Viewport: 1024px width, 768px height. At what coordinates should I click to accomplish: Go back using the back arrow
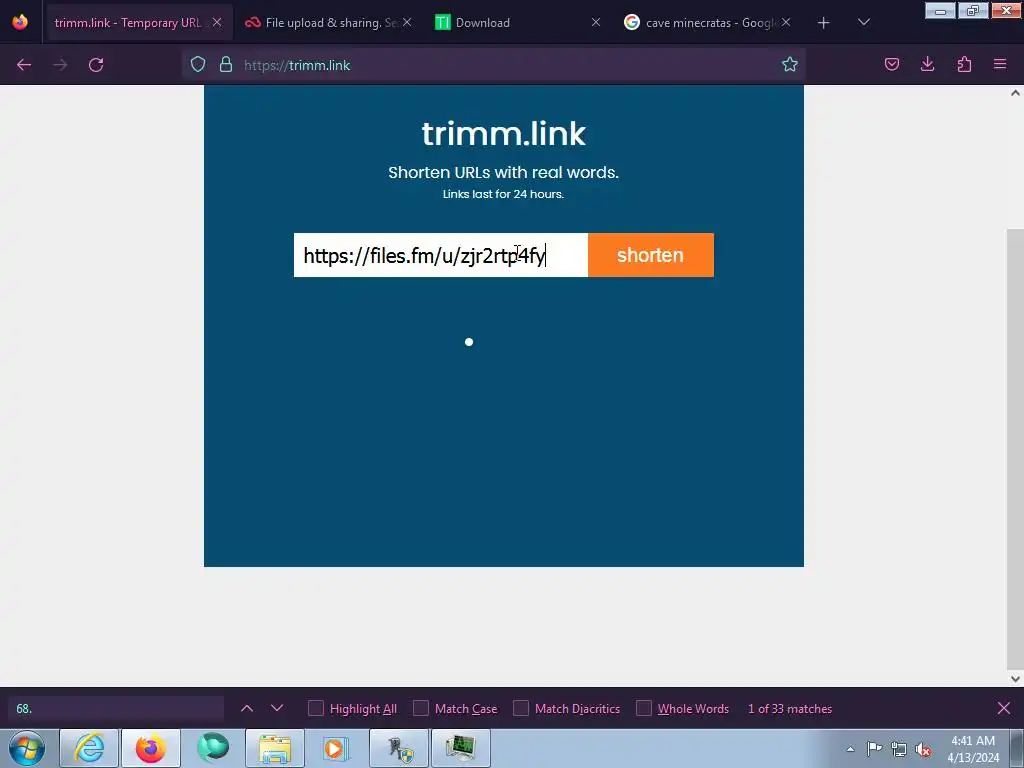pos(24,65)
